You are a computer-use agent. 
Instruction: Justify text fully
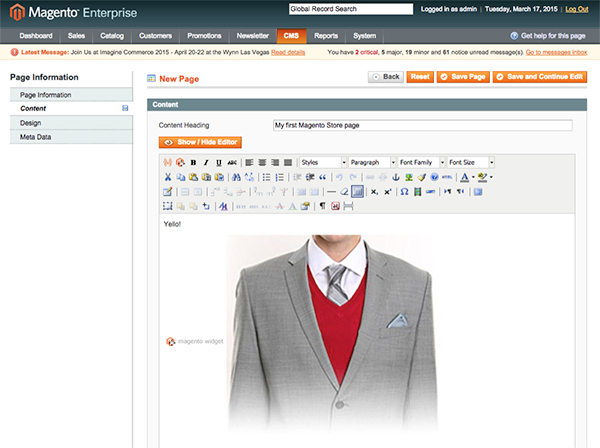(288, 162)
